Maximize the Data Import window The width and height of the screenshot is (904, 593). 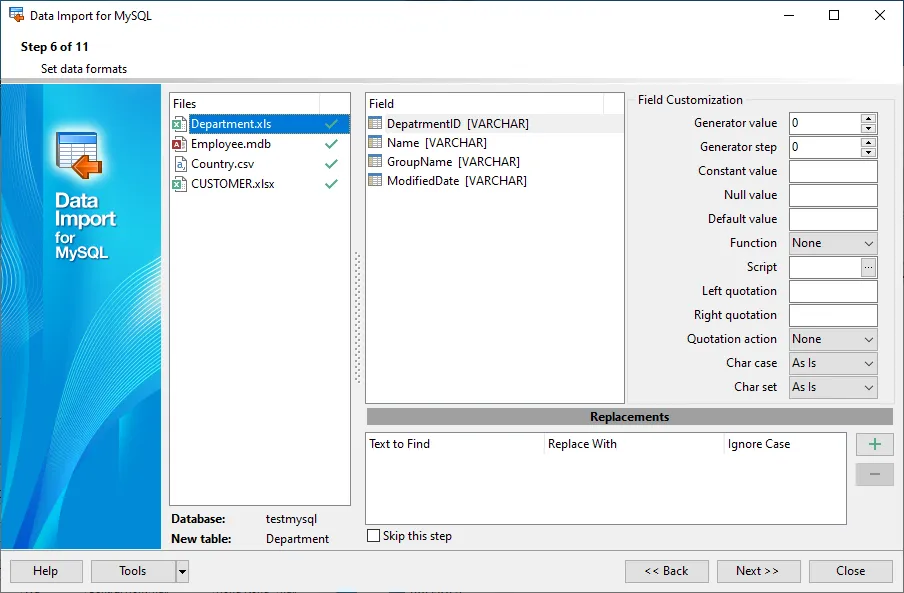834,15
